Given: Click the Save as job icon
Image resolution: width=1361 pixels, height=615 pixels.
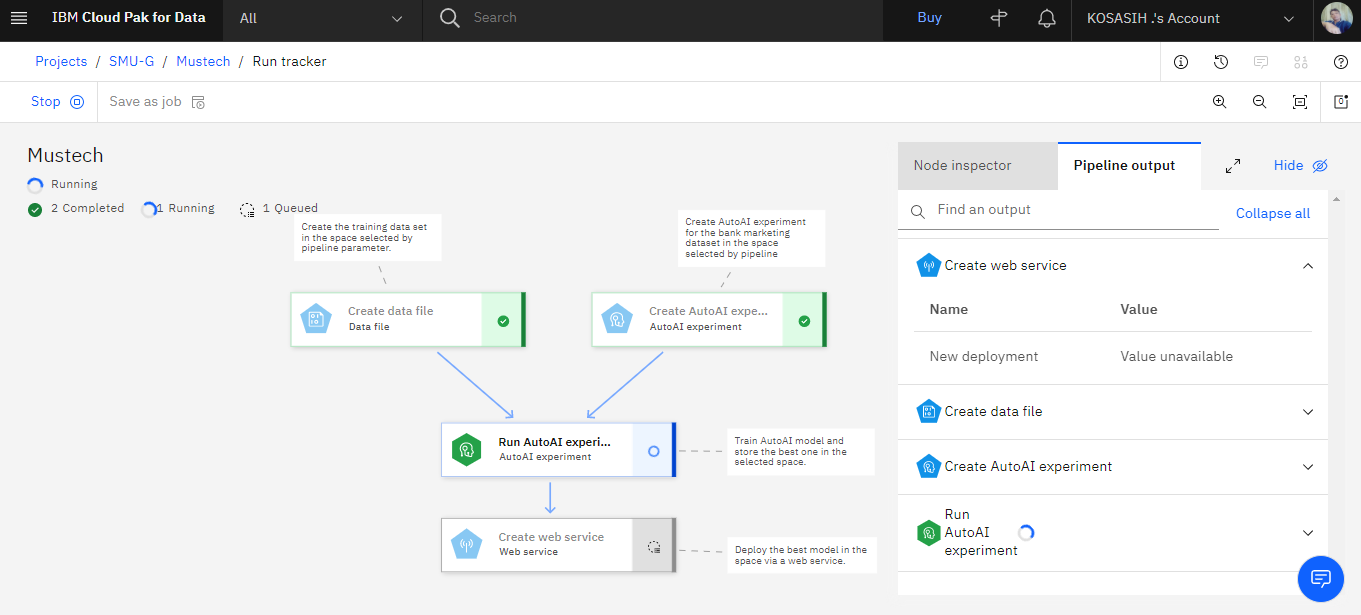Looking at the screenshot, I should [198, 102].
